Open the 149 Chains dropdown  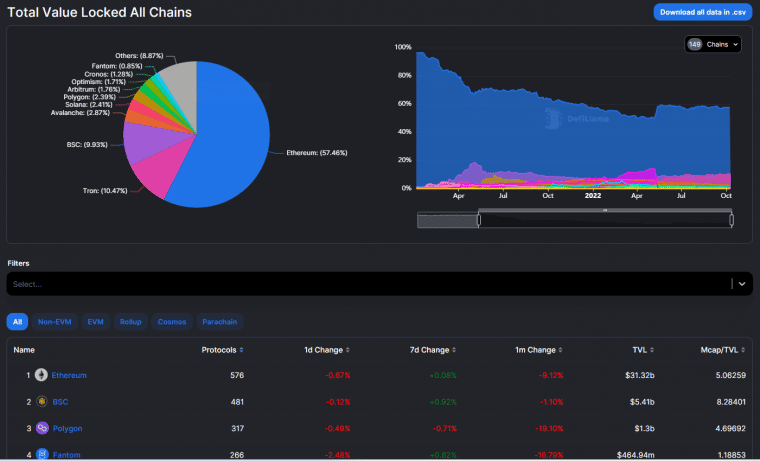click(712, 44)
